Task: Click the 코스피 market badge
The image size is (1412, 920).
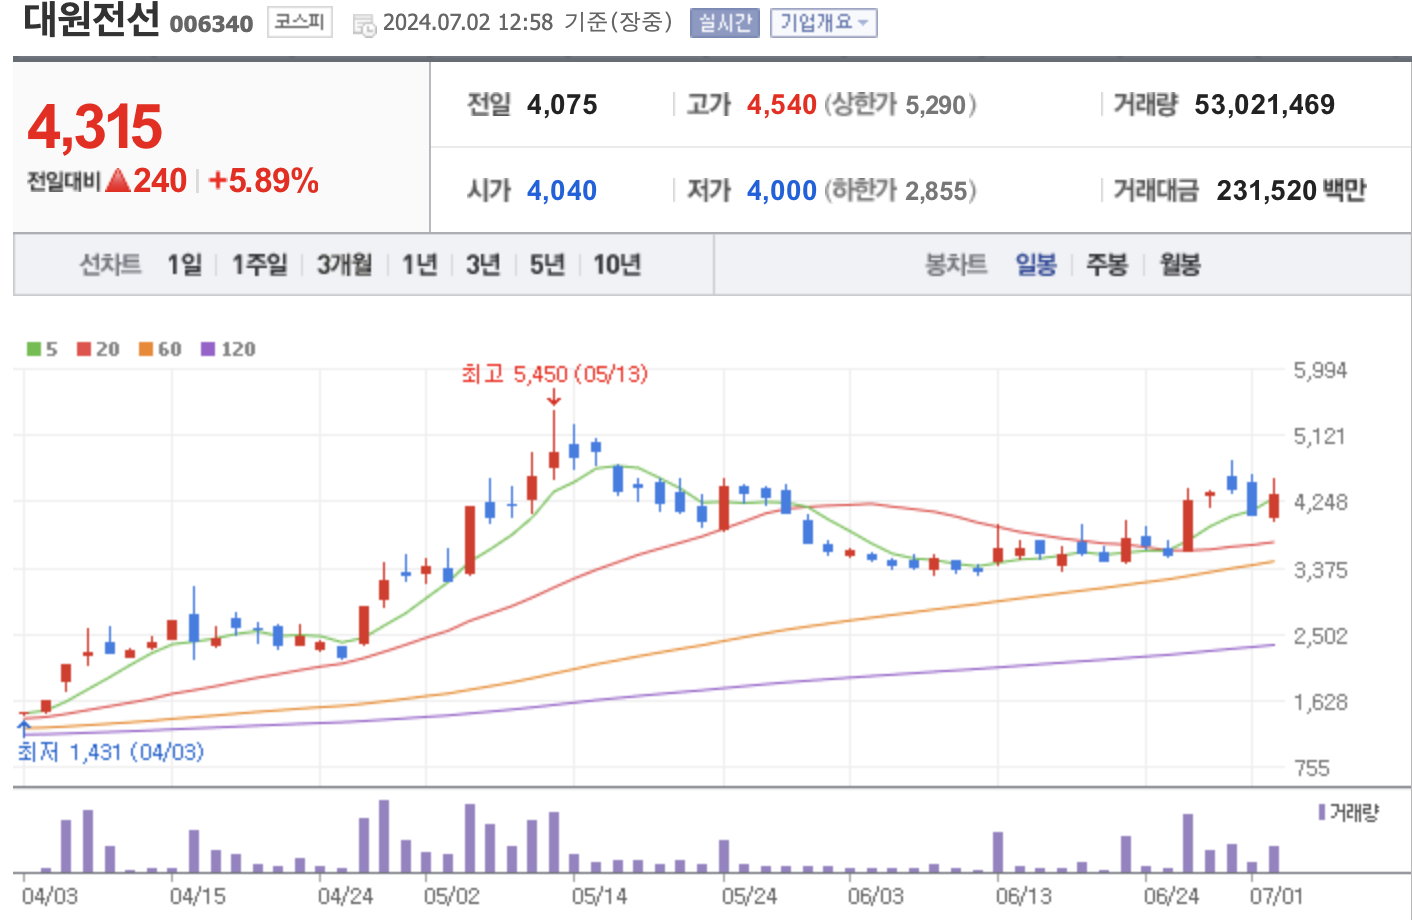Action: click(x=300, y=21)
